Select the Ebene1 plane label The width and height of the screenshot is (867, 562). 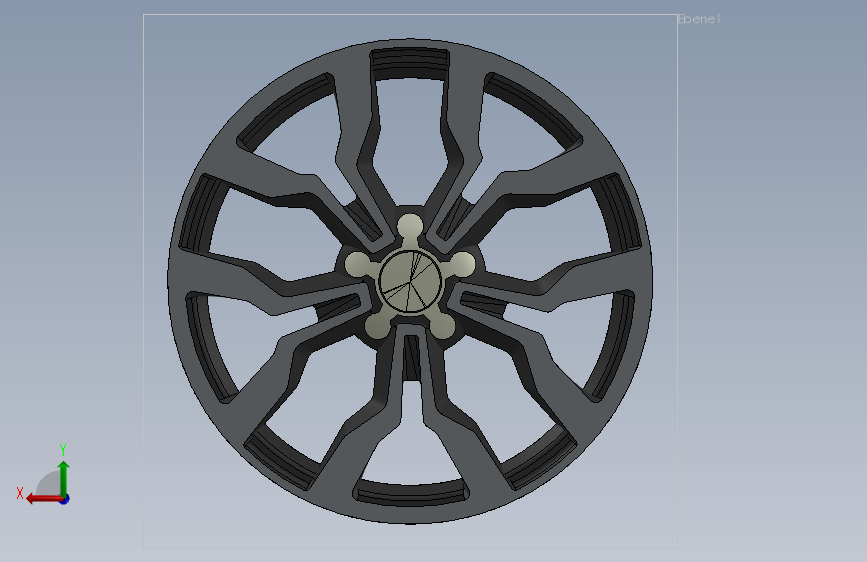point(699,19)
